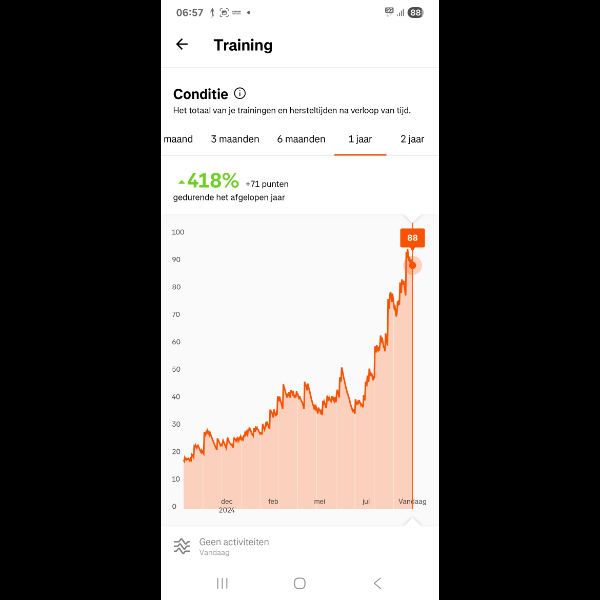Switch to the 6 maanden tab
This screenshot has height=600, width=600.
301,139
